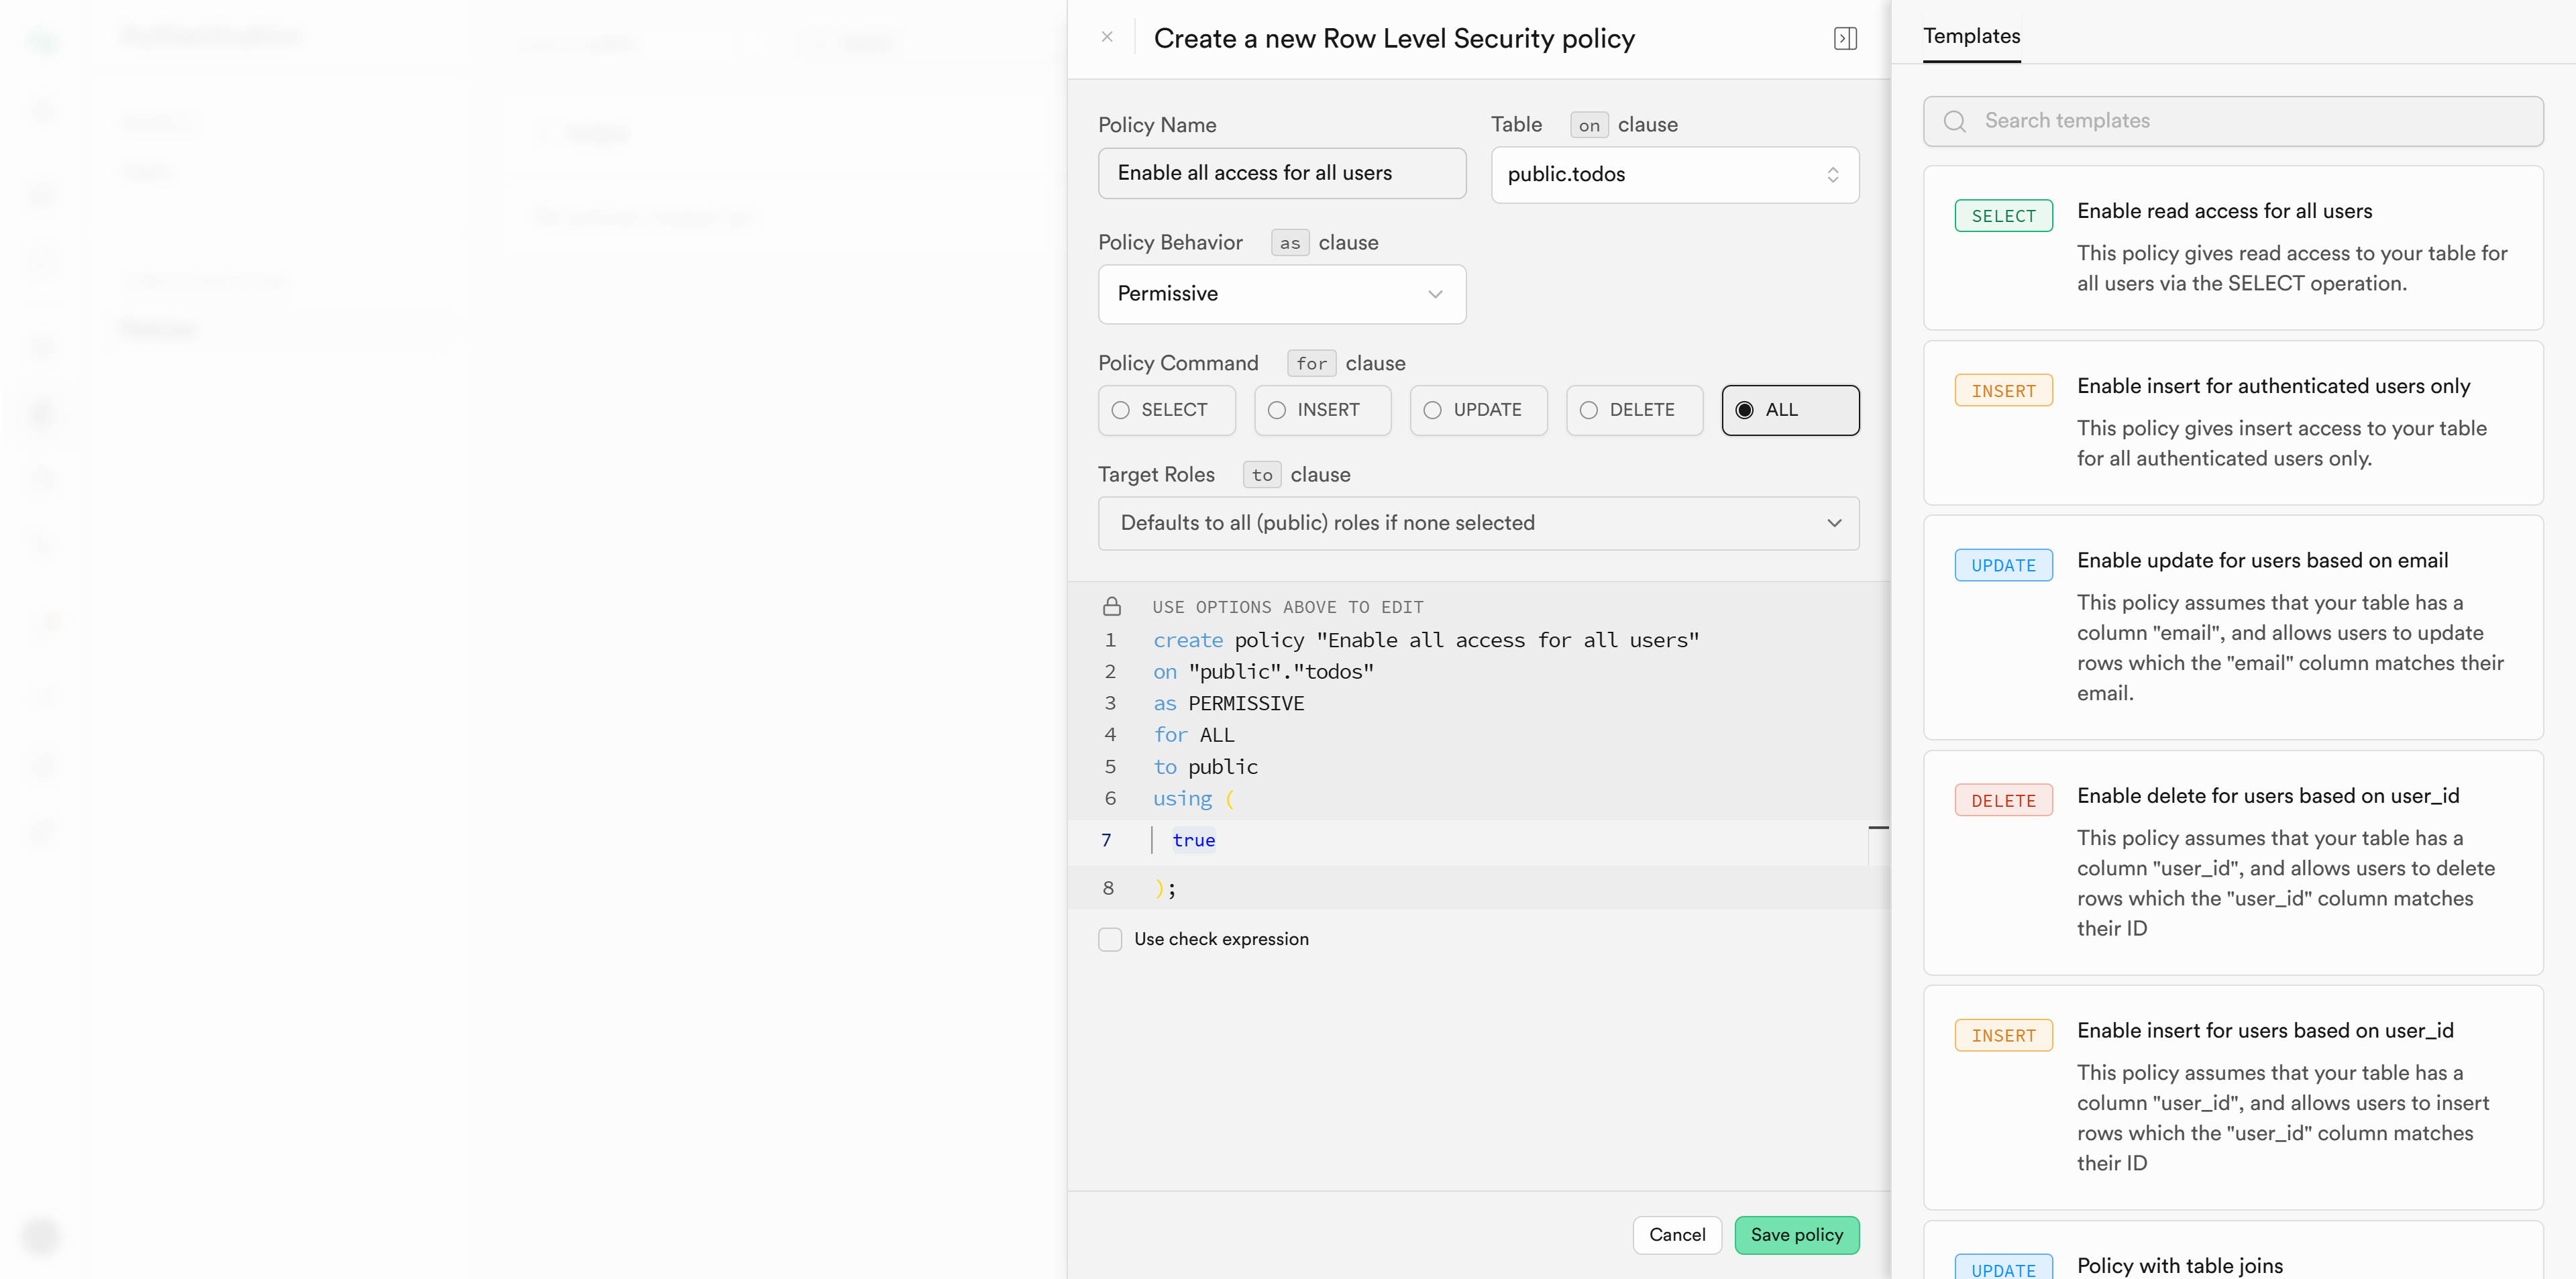Close the Row Level Security policy dialog
The image size is (2576, 1279).
1107,37
